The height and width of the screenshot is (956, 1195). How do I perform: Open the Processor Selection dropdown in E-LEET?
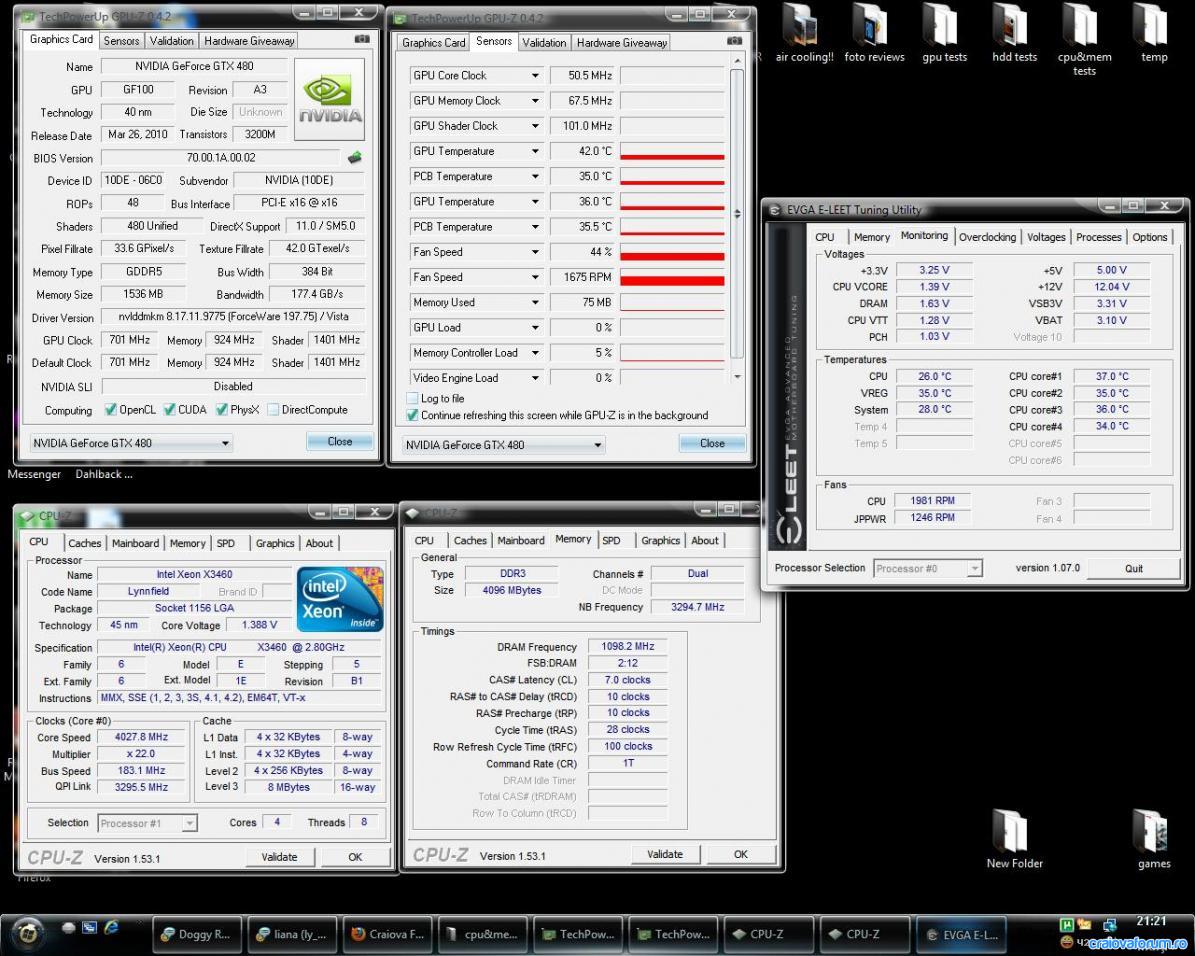(974, 568)
